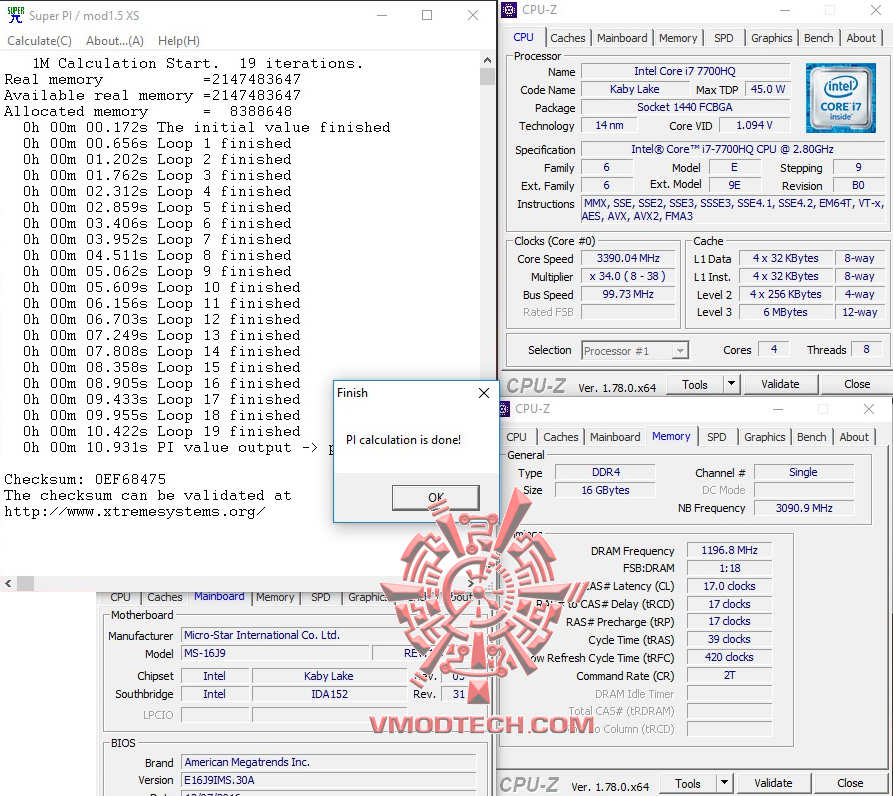Click the Core Speed value 3390.04 MHz
This screenshot has height=796, width=893.
[x=628, y=259]
